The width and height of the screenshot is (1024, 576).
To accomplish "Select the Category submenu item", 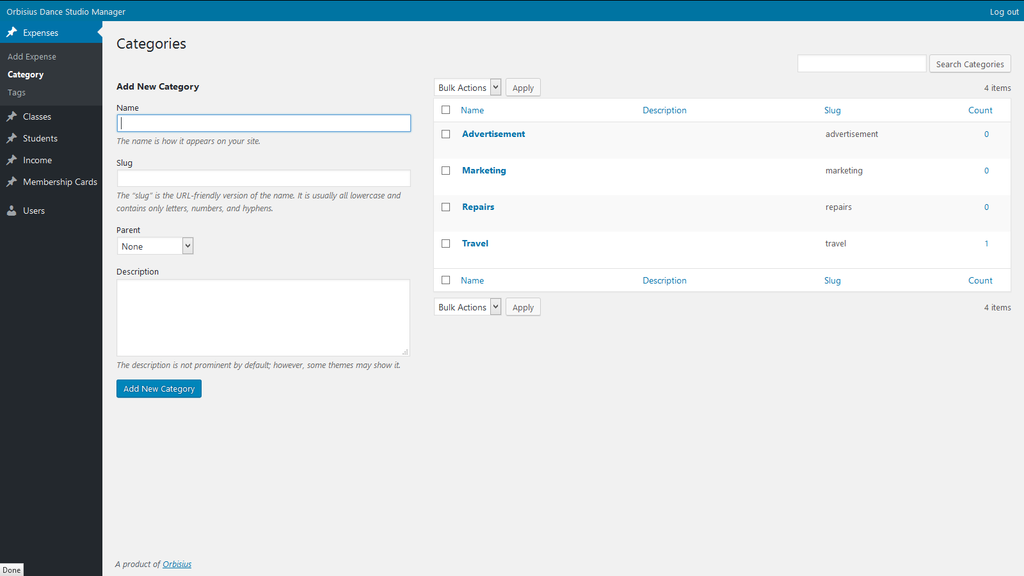I will 25,74.
